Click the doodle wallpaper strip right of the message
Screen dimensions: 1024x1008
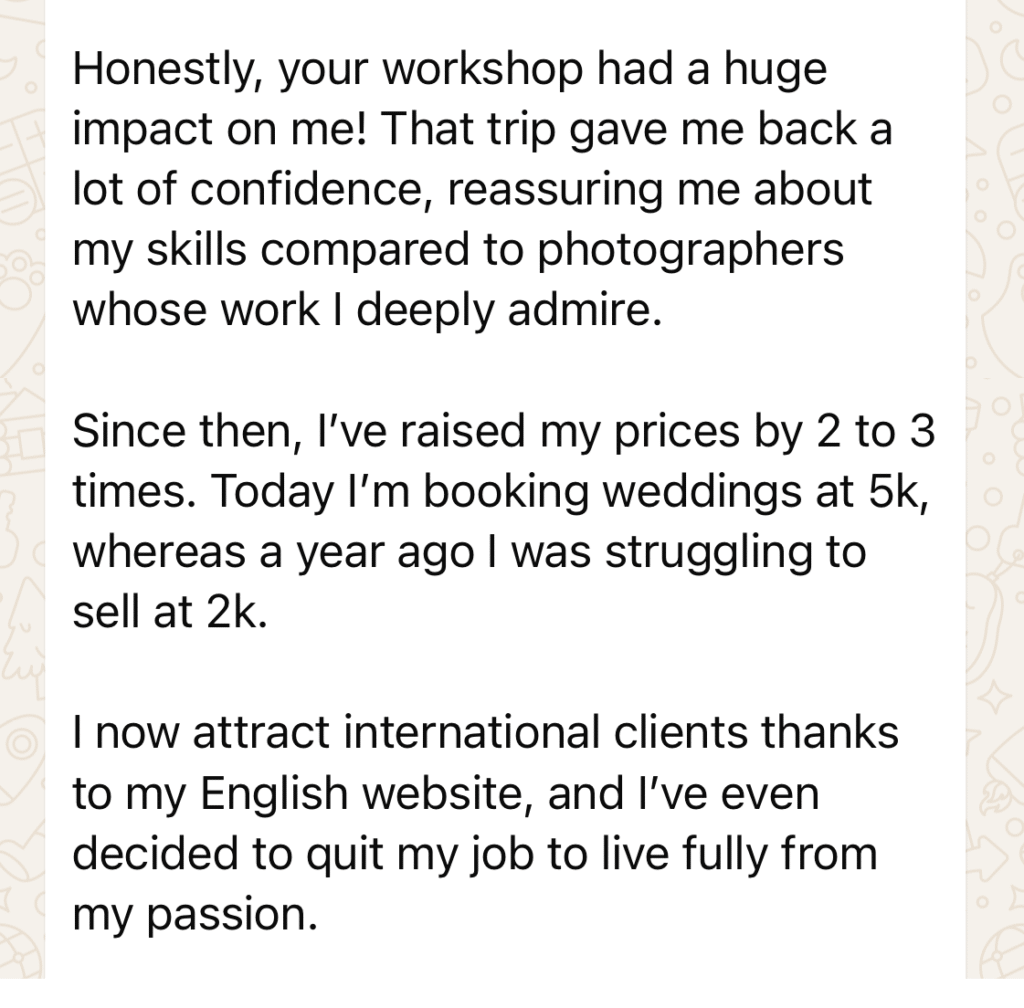coord(994,500)
